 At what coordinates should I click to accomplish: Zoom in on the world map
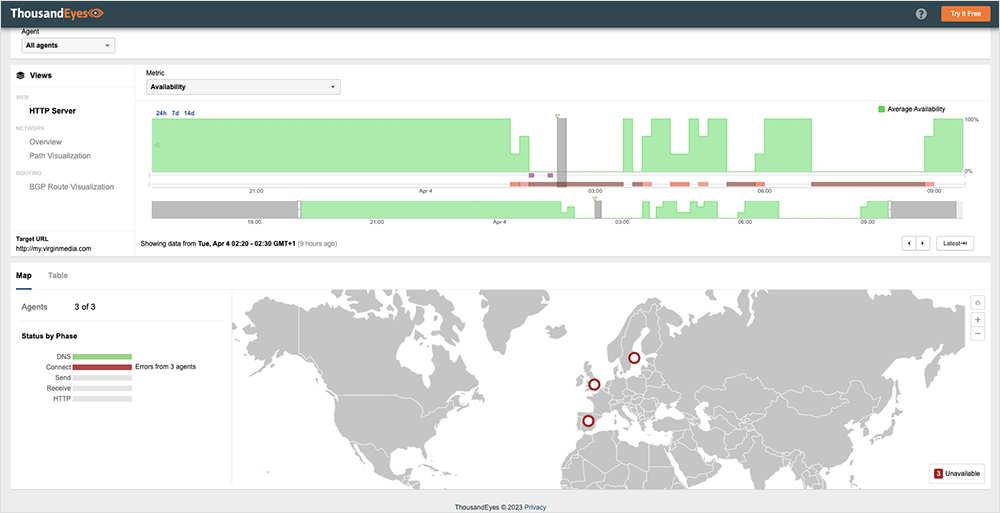[x=977, y=319]
